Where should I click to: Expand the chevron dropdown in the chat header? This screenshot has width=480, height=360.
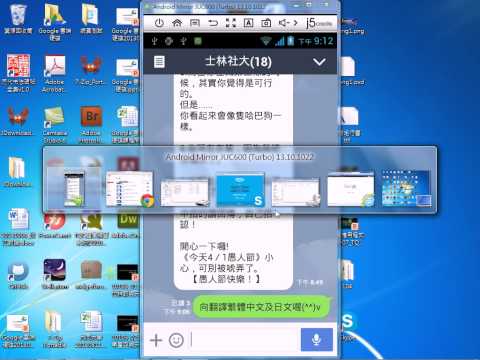click(x=319, y=62)
